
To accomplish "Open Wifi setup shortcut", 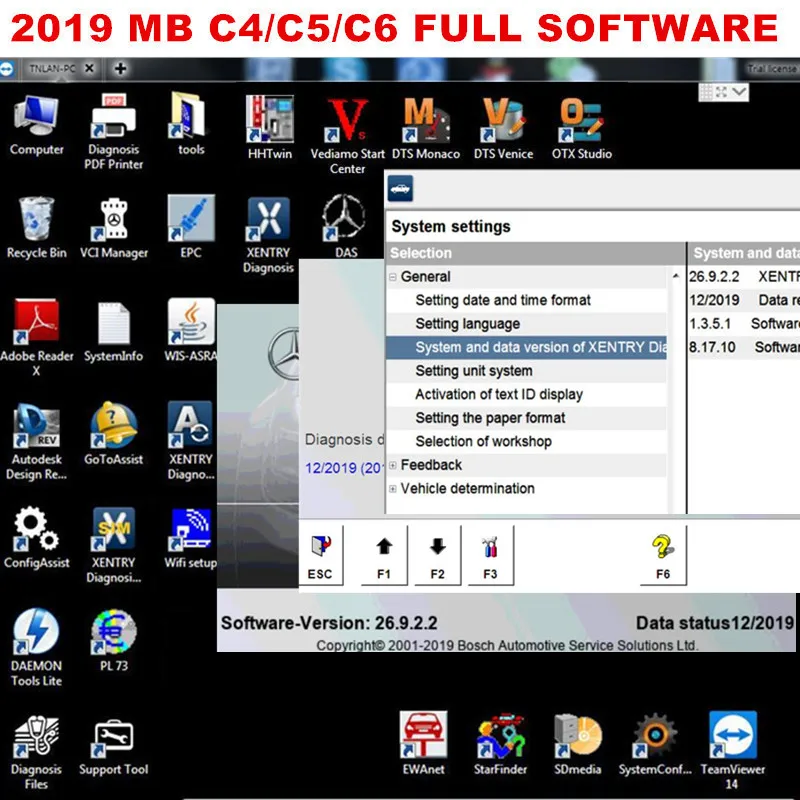I will (x=191, y=530).
